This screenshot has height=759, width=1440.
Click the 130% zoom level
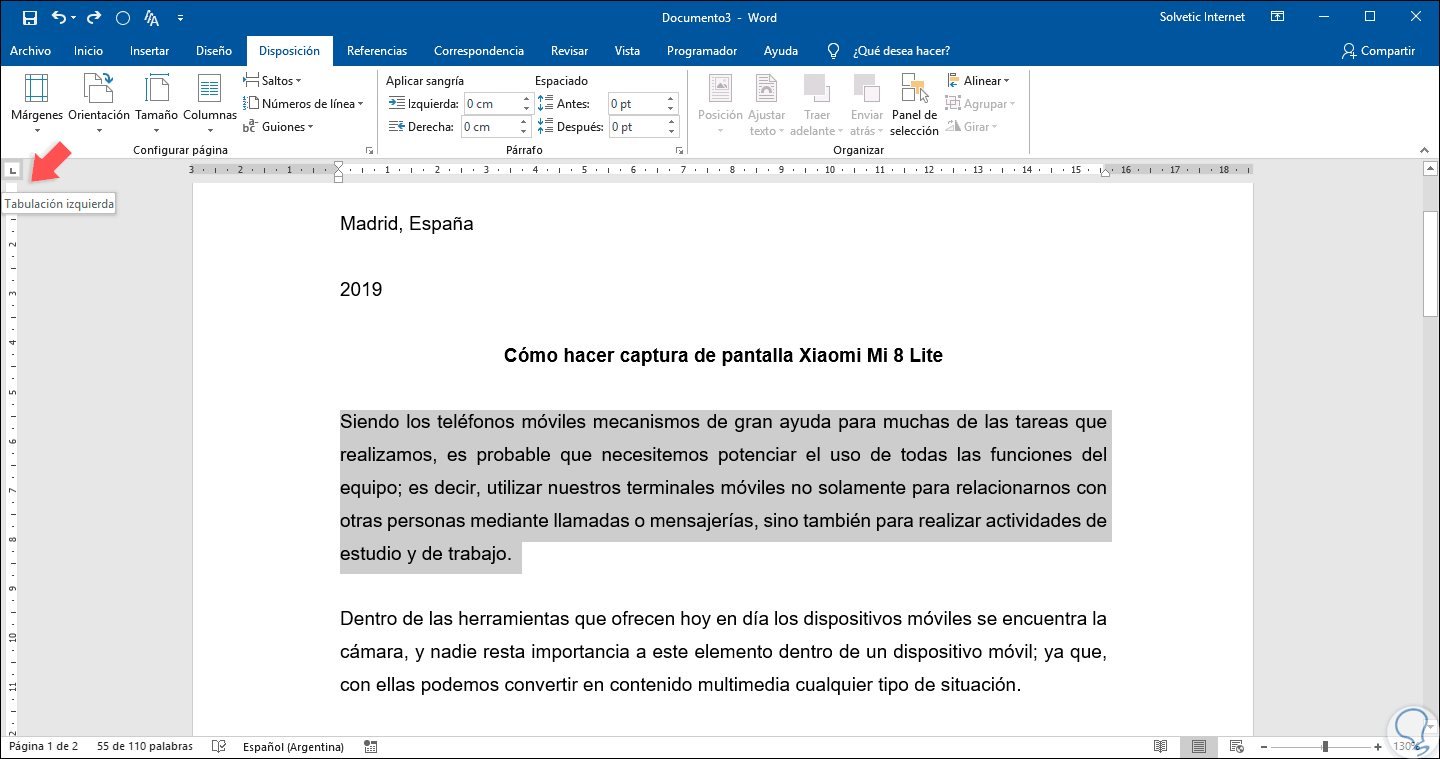point(1407,747)
